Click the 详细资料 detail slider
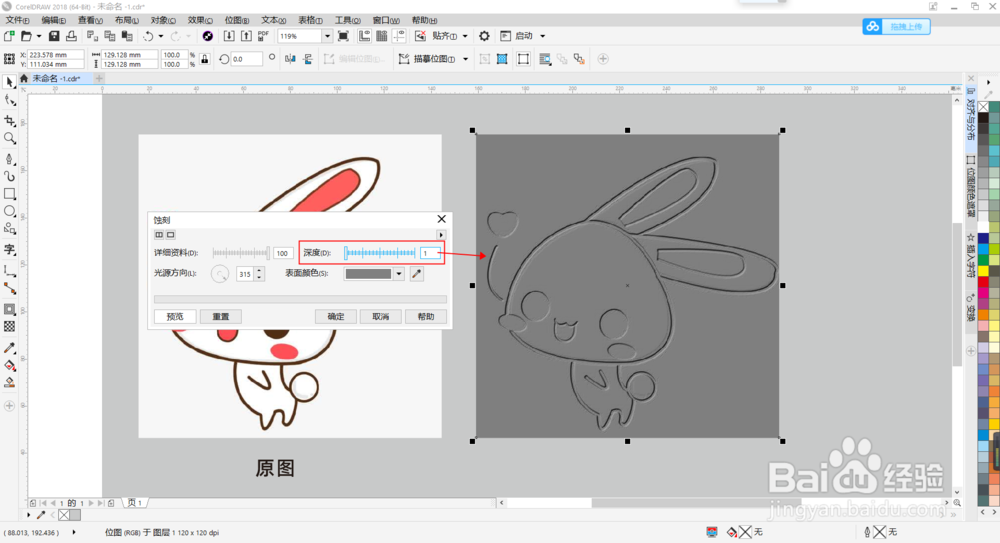 [x=241, y=253]
